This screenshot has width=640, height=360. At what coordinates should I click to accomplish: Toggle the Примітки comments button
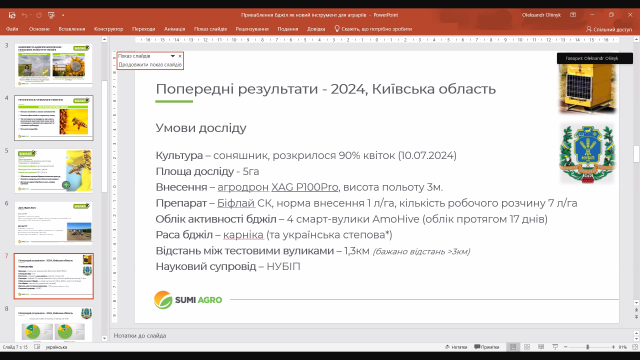point(487,347)
